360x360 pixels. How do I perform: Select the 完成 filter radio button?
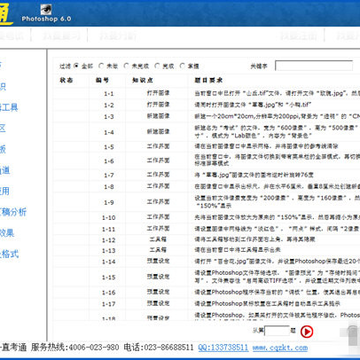(x=157, y=66)
